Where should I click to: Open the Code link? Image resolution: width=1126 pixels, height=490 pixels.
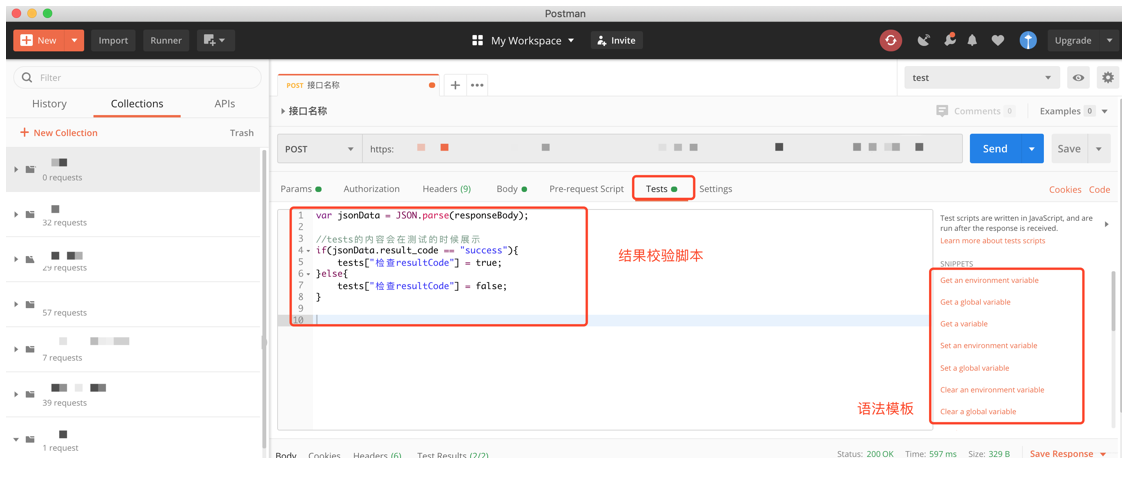click(1099, 190)
